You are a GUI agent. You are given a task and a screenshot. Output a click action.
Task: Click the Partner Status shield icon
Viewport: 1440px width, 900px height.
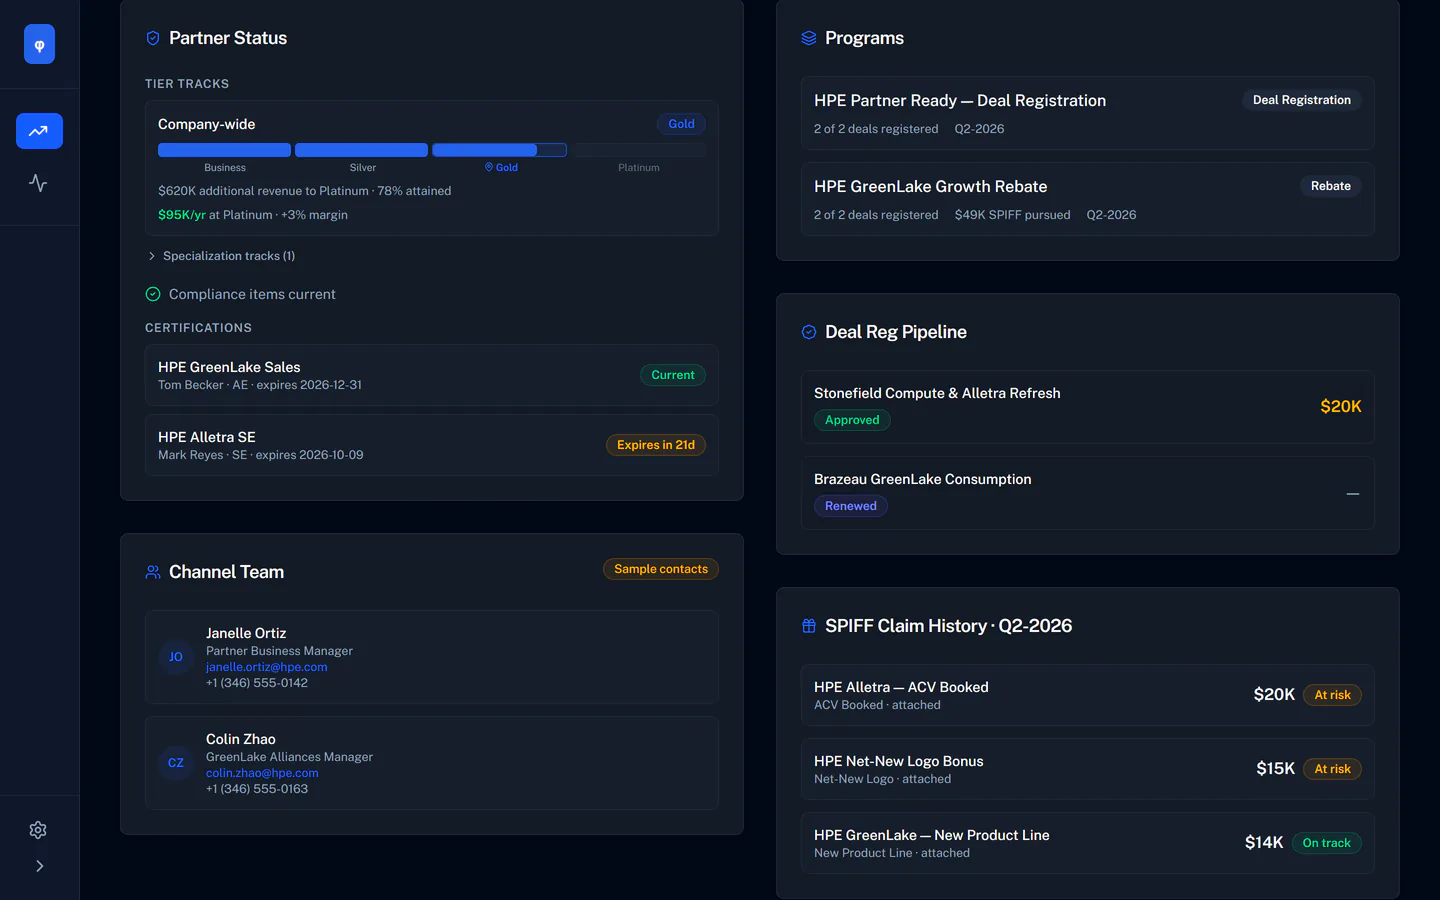pyautogui.click(x=153, y=38)
